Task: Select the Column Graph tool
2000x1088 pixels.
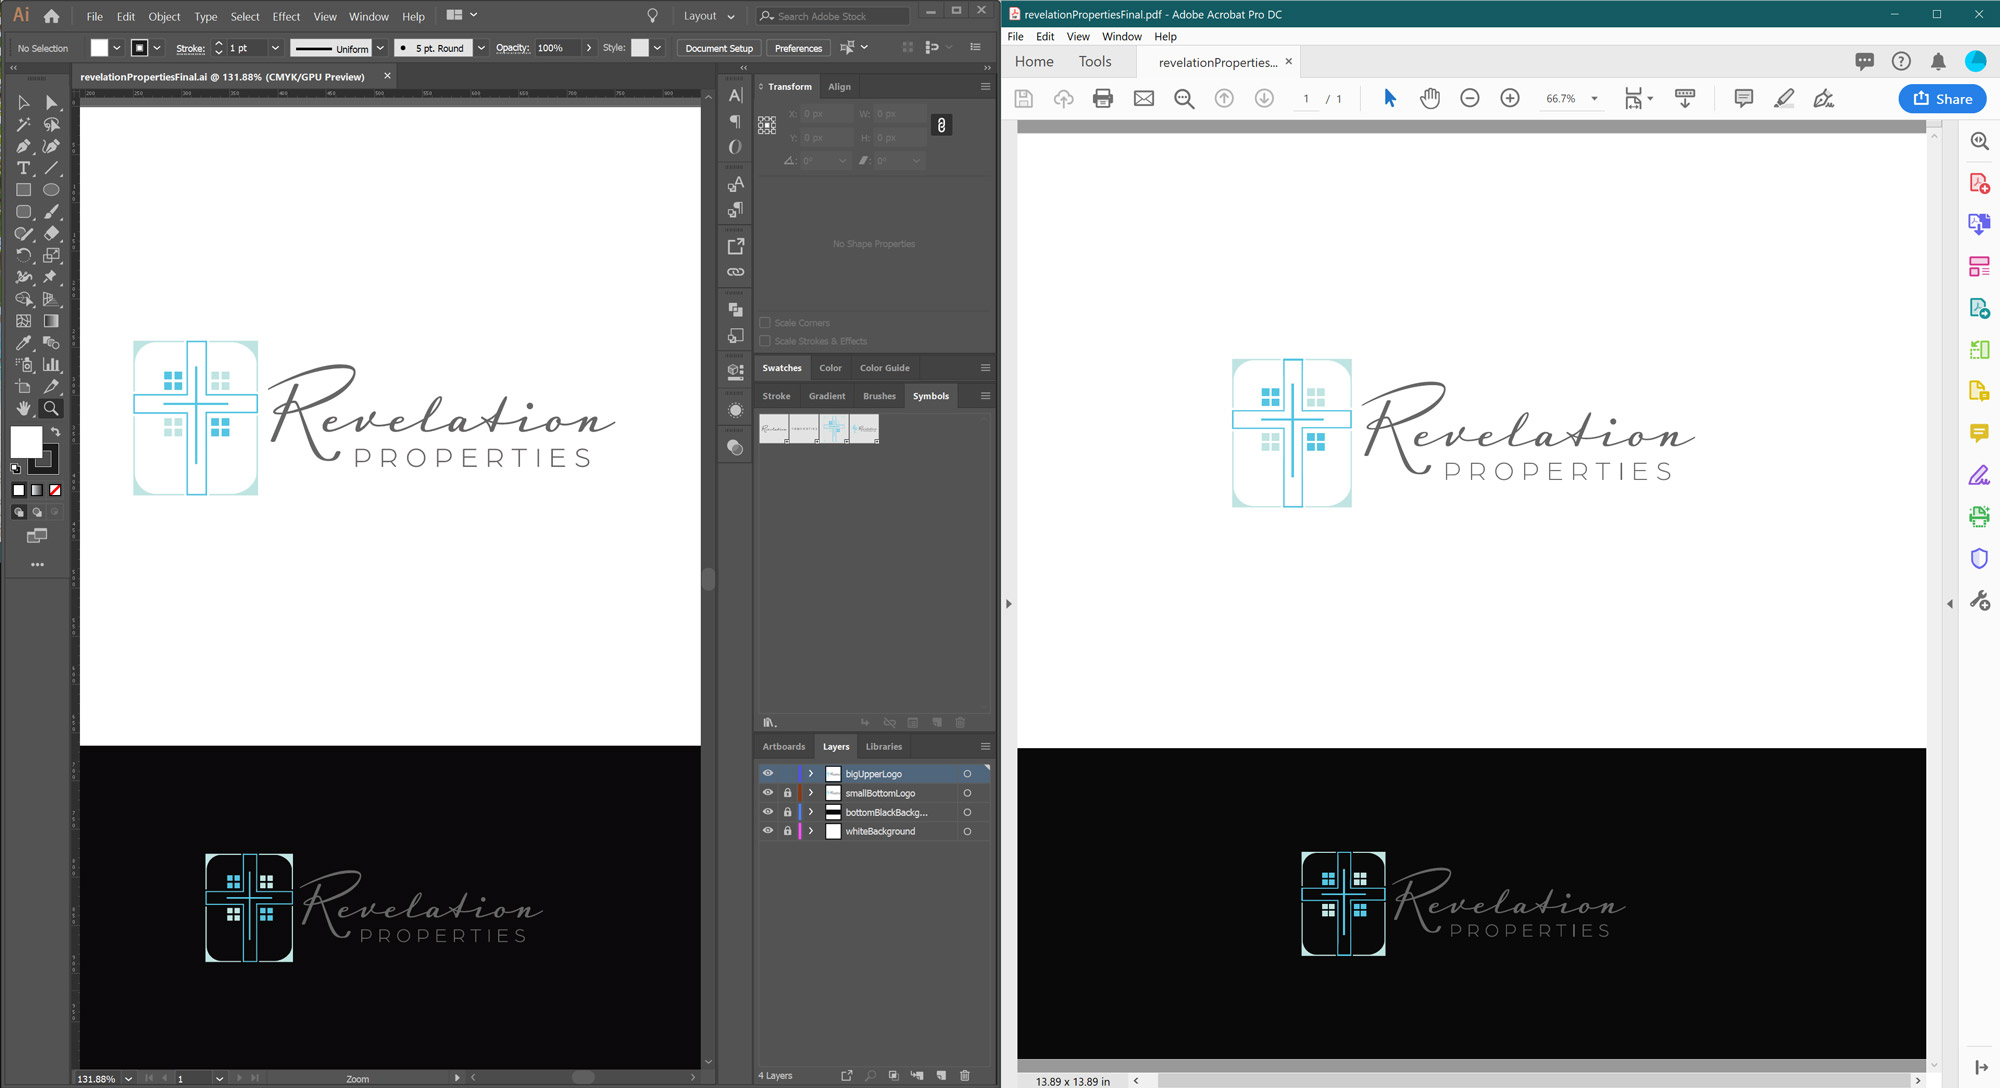Action: [x=51, y=365]
